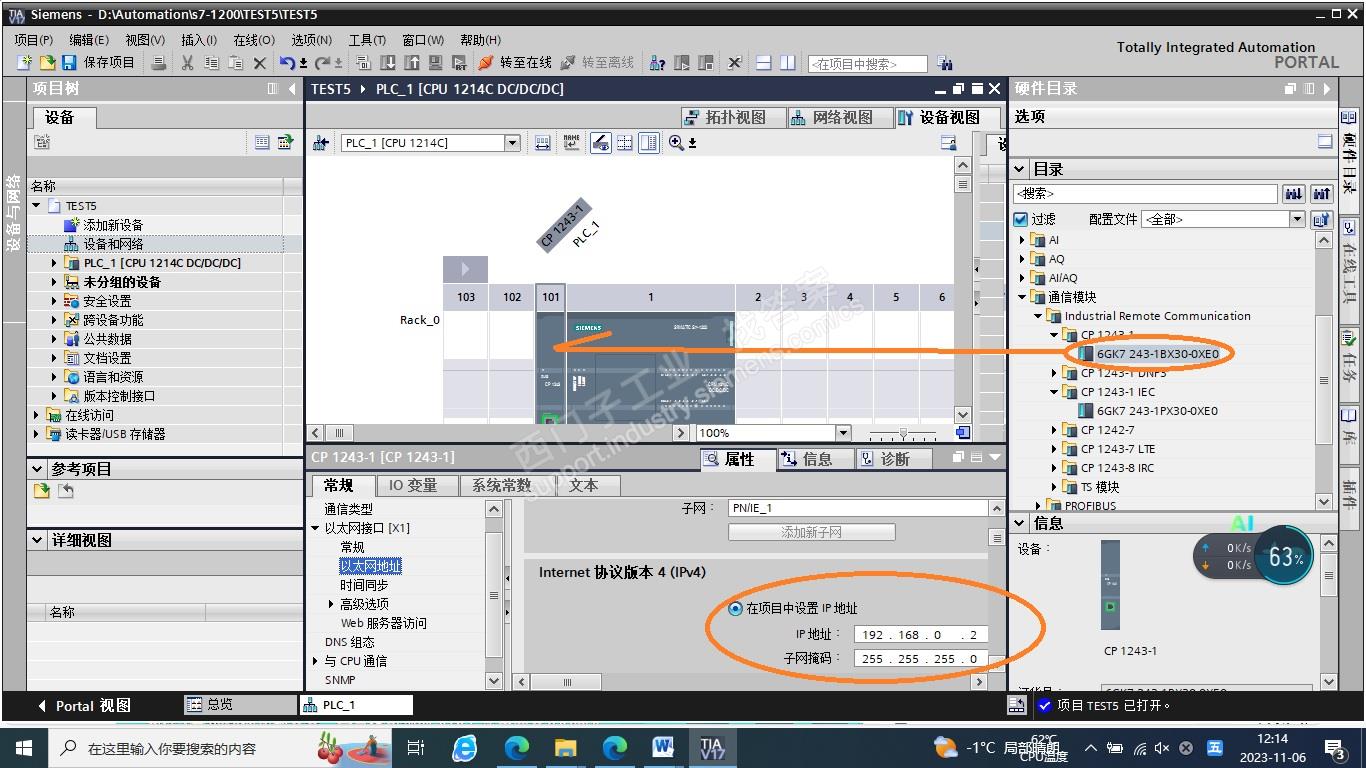Collapse the TEST5 project tree node
This screenshot has height=768, width=1366.
pyautogui.click(x=37, y=206)
